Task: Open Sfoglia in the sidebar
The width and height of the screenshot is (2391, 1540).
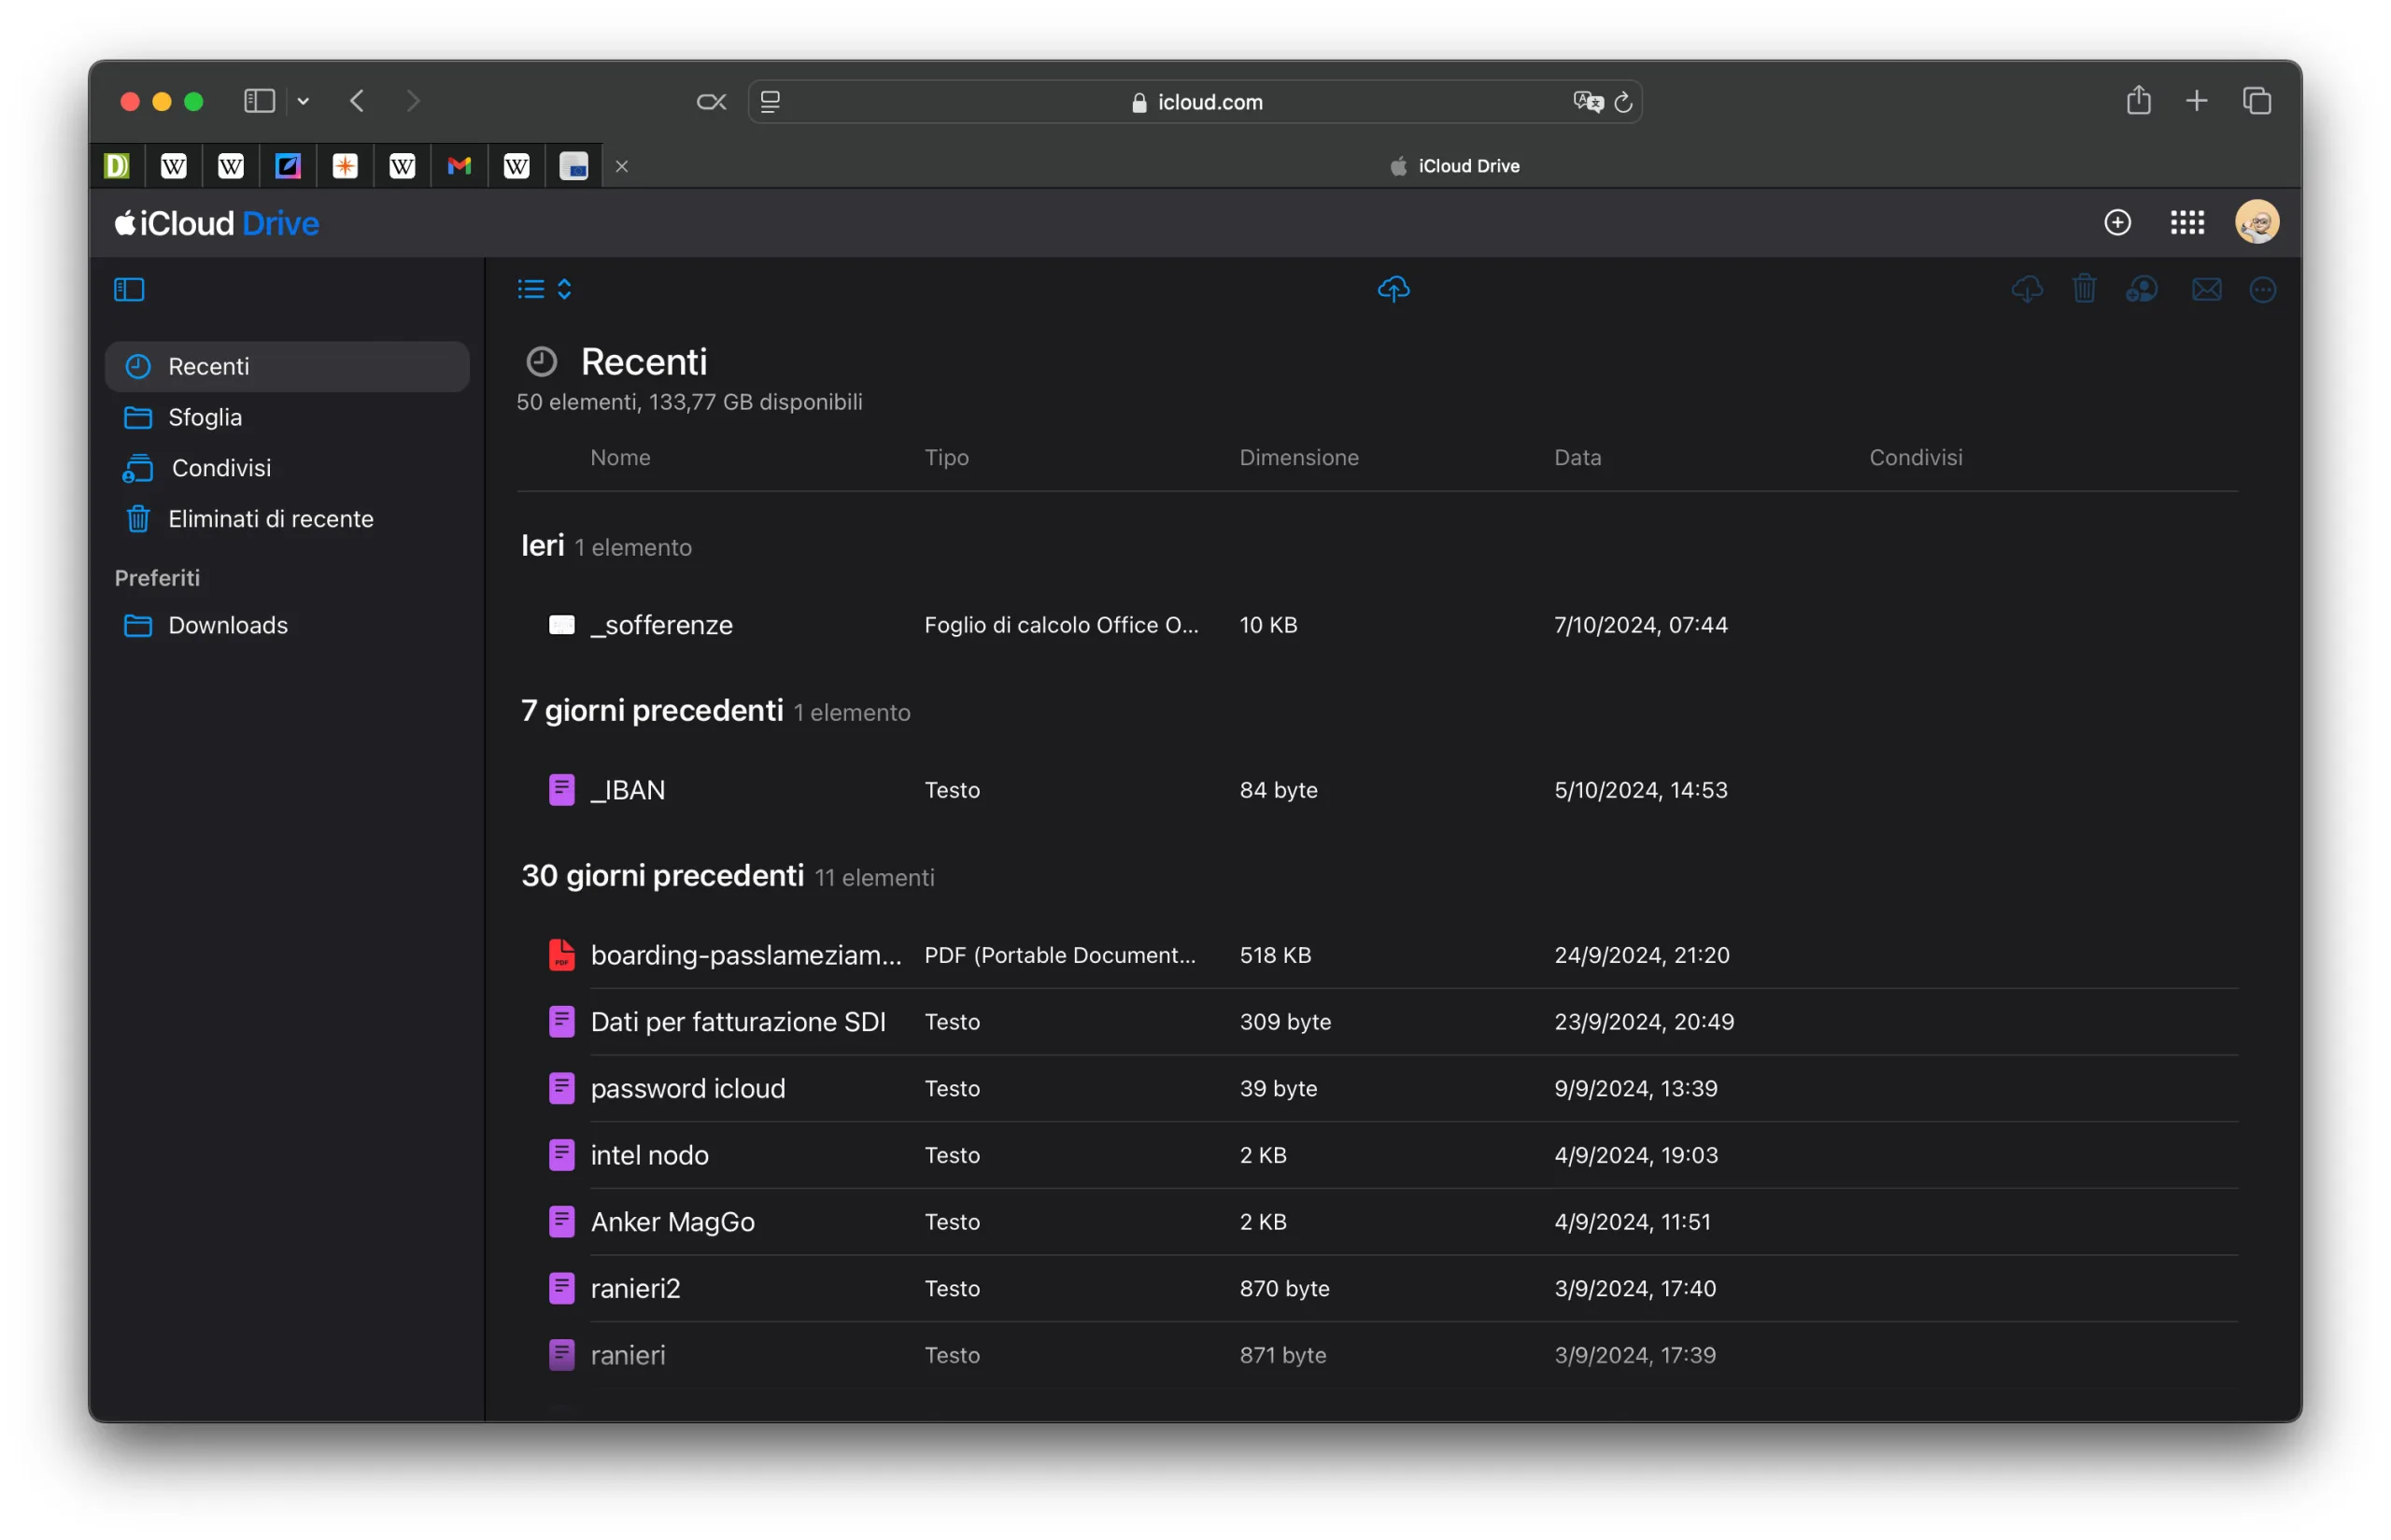Action: (287, 418)
